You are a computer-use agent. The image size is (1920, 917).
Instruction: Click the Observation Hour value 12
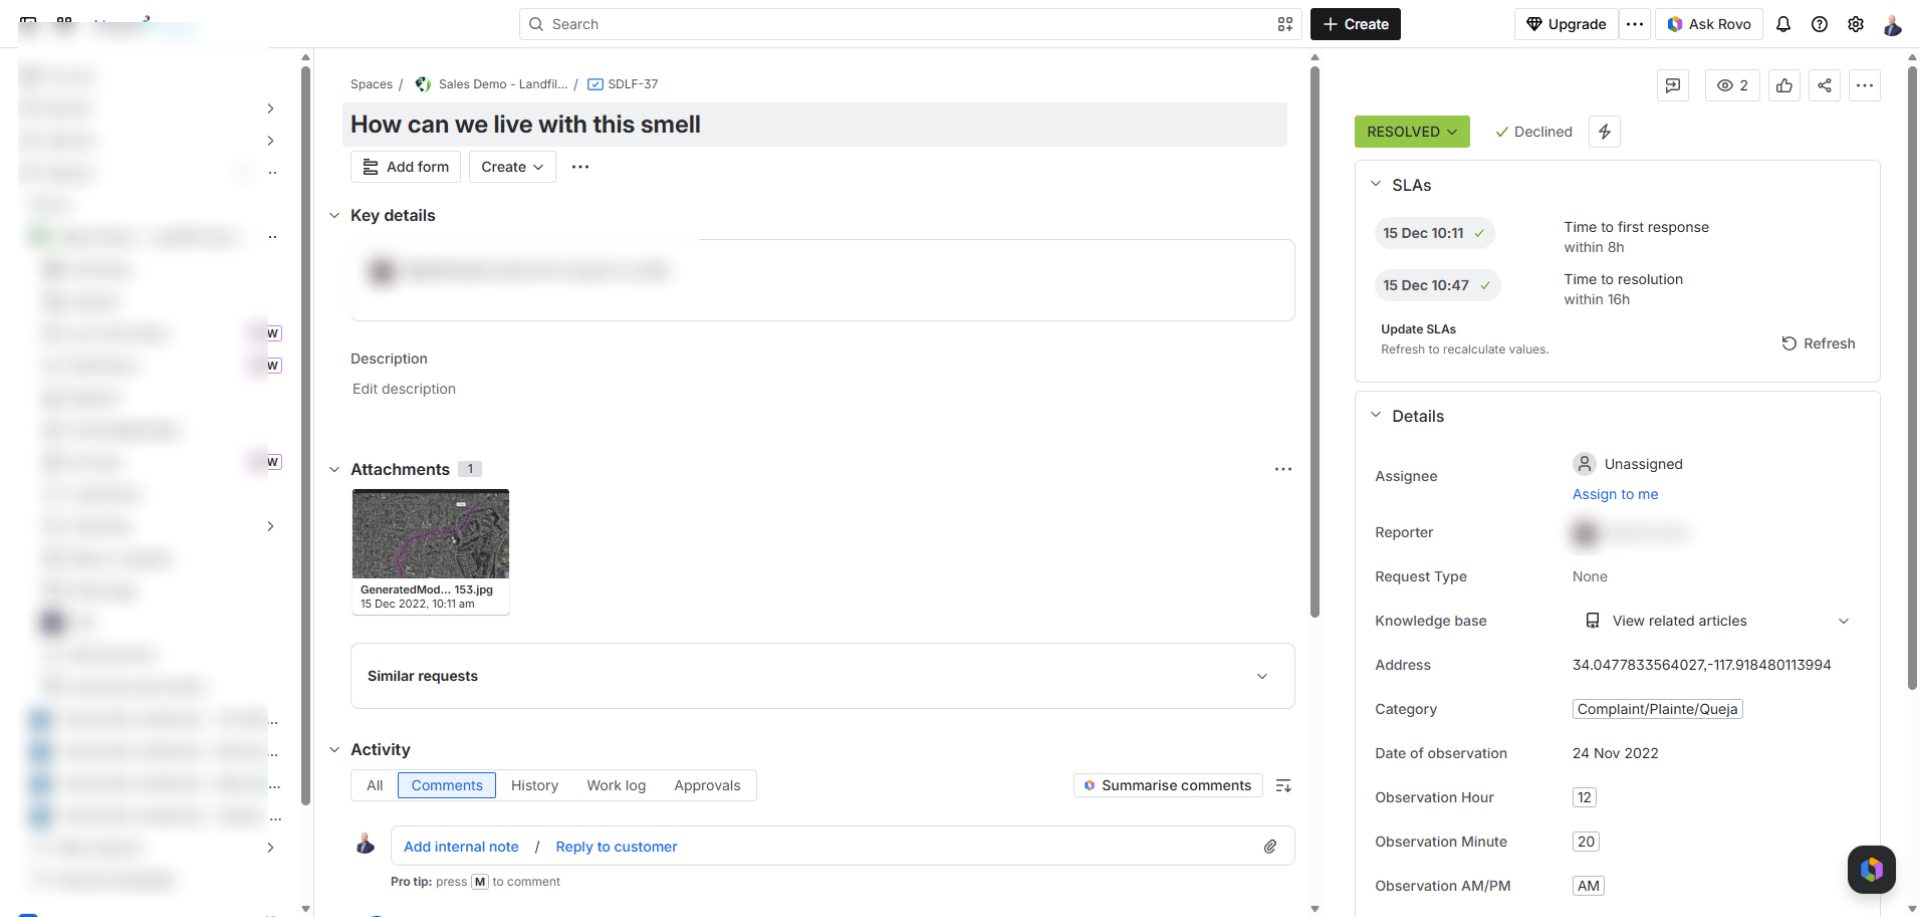(1584, 797)
